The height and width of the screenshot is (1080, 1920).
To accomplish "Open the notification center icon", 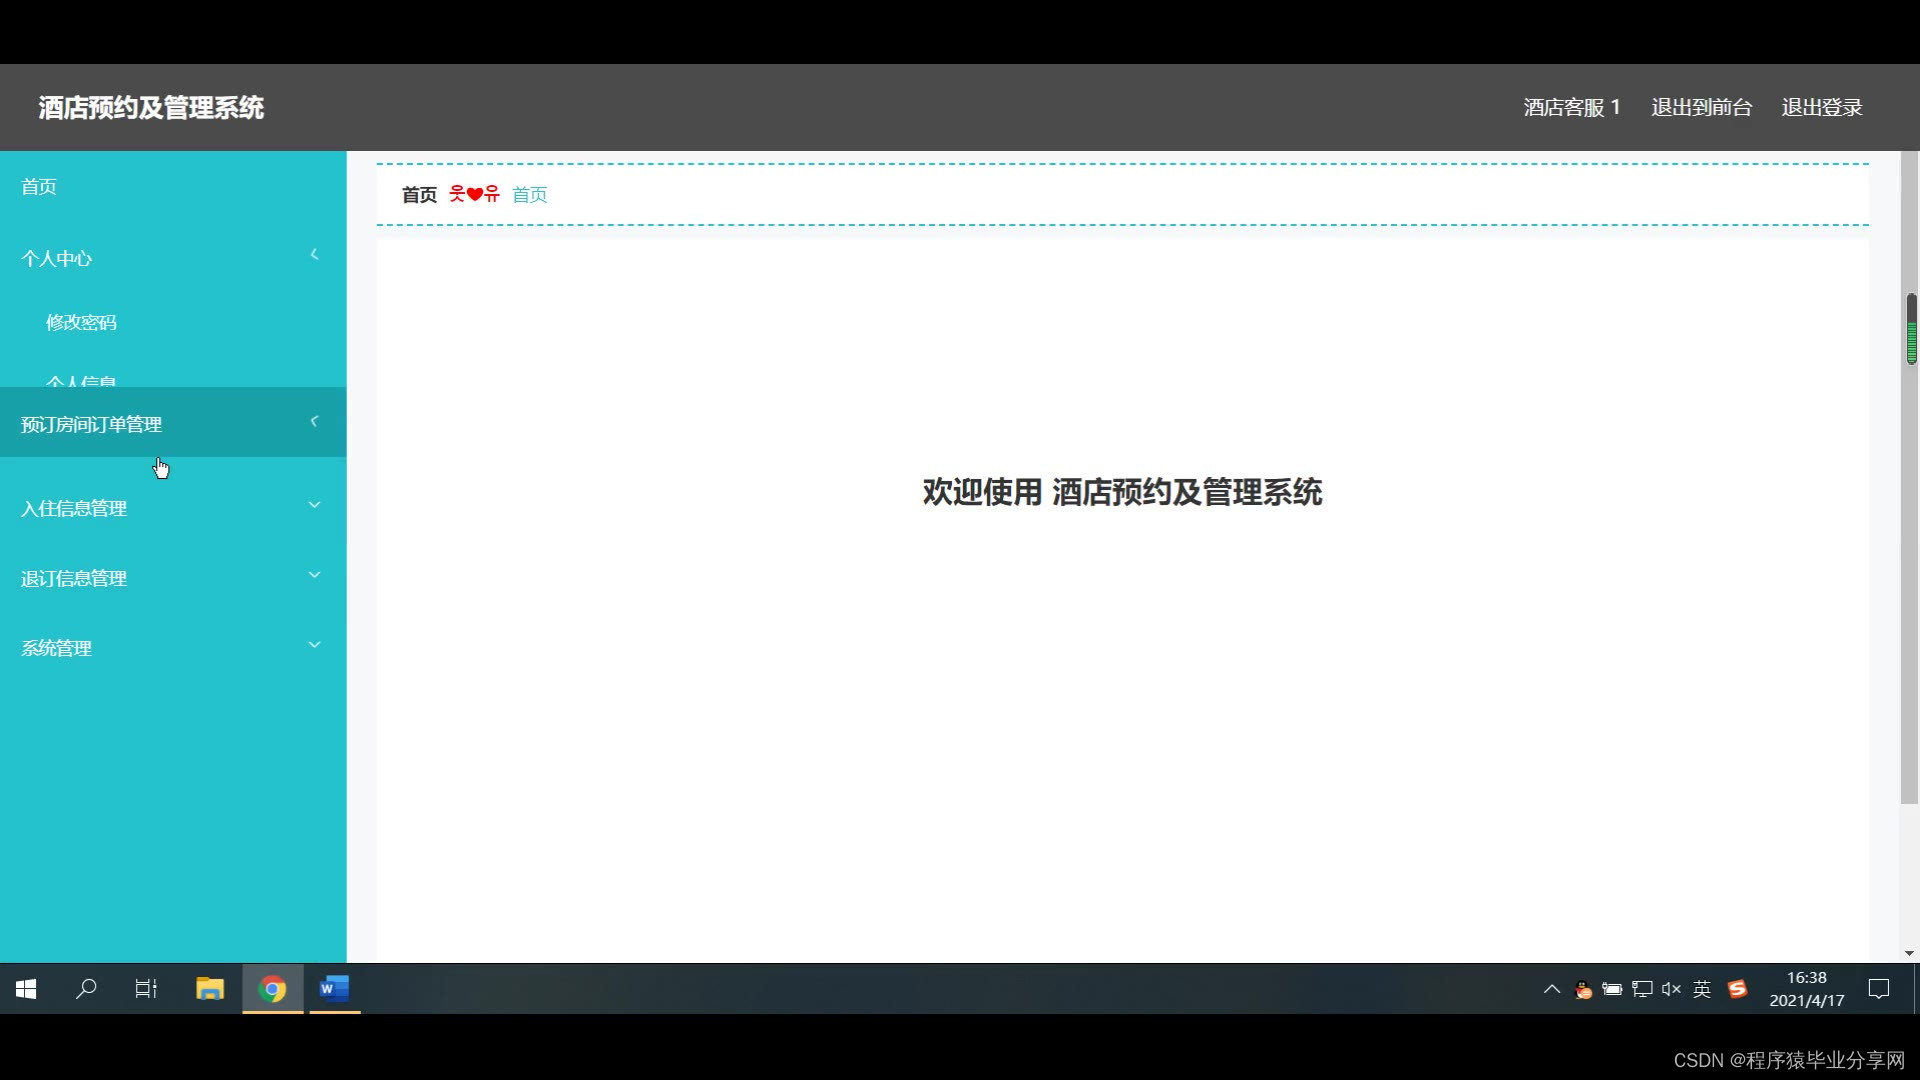I will tap(1879, 989).
